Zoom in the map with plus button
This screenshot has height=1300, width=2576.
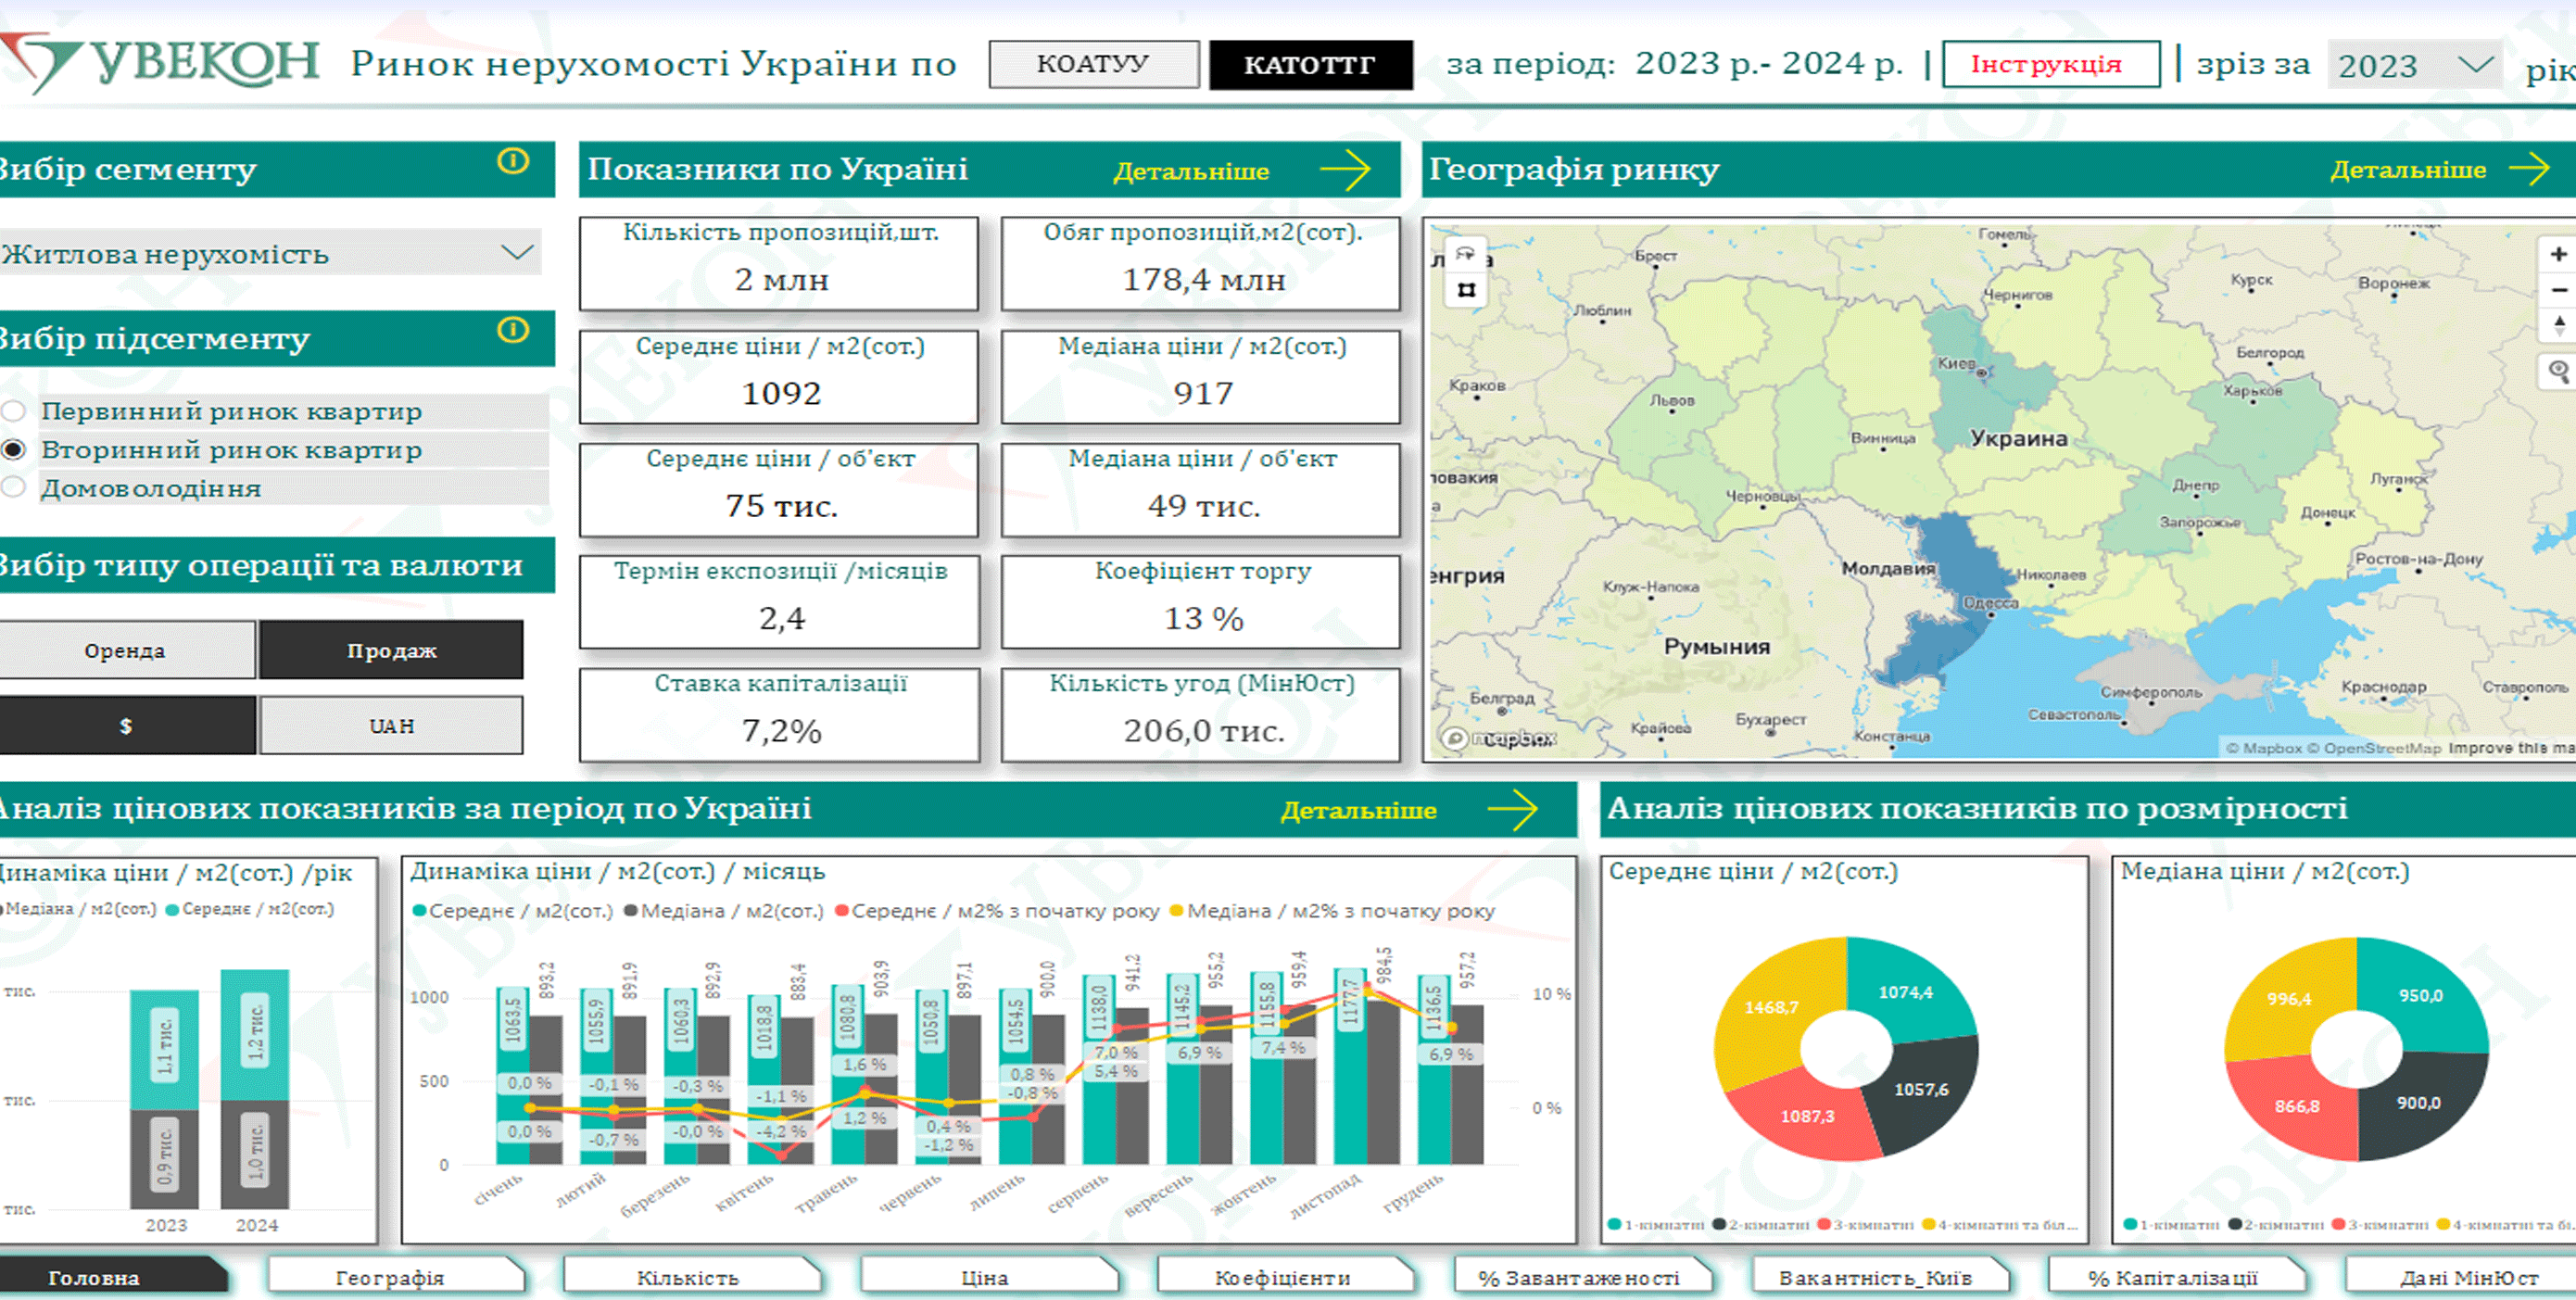tap(2558, 254)
